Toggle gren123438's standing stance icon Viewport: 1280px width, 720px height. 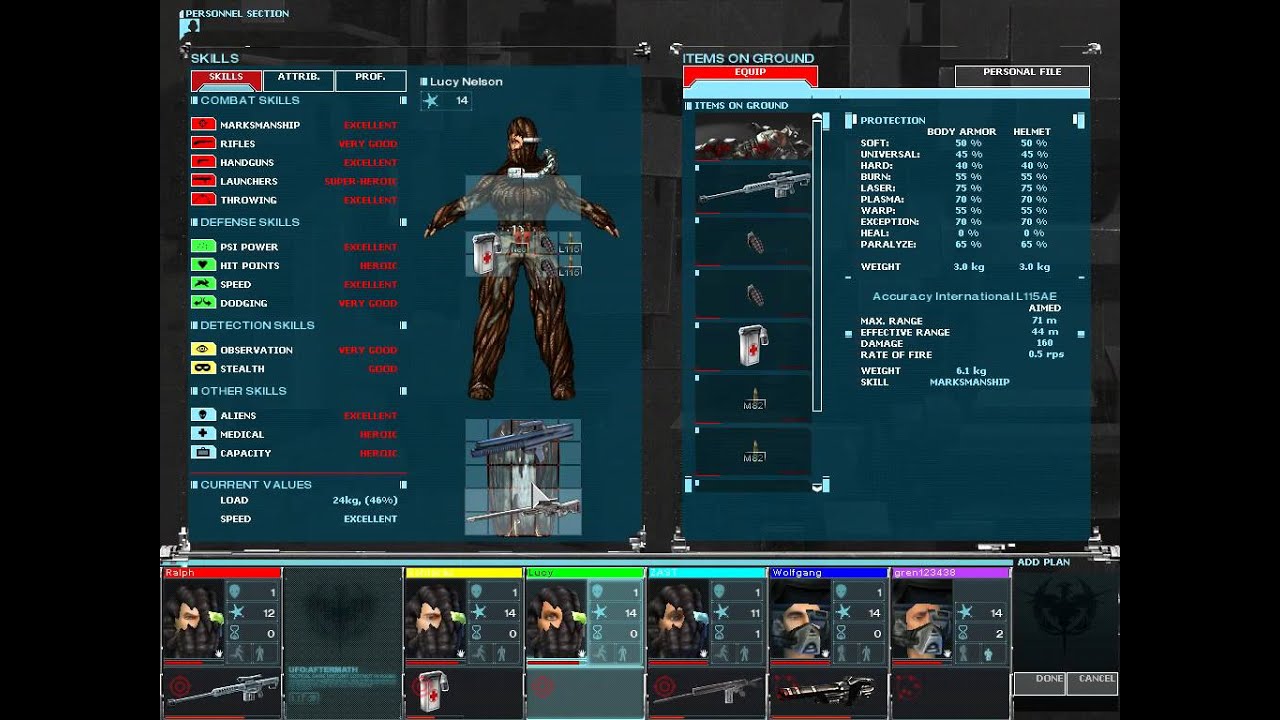pyautogui.click(x=990, y=653)
